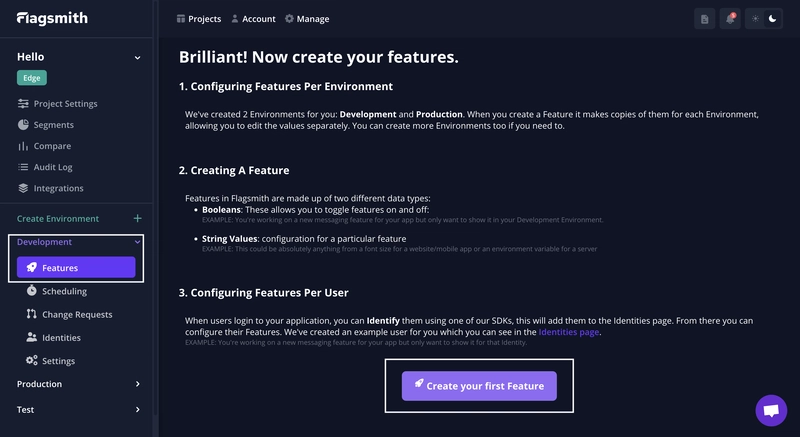Expand the Hello project dropdown chevron
800x437 pixels.
pyautogui.click(x=137, y=58)
